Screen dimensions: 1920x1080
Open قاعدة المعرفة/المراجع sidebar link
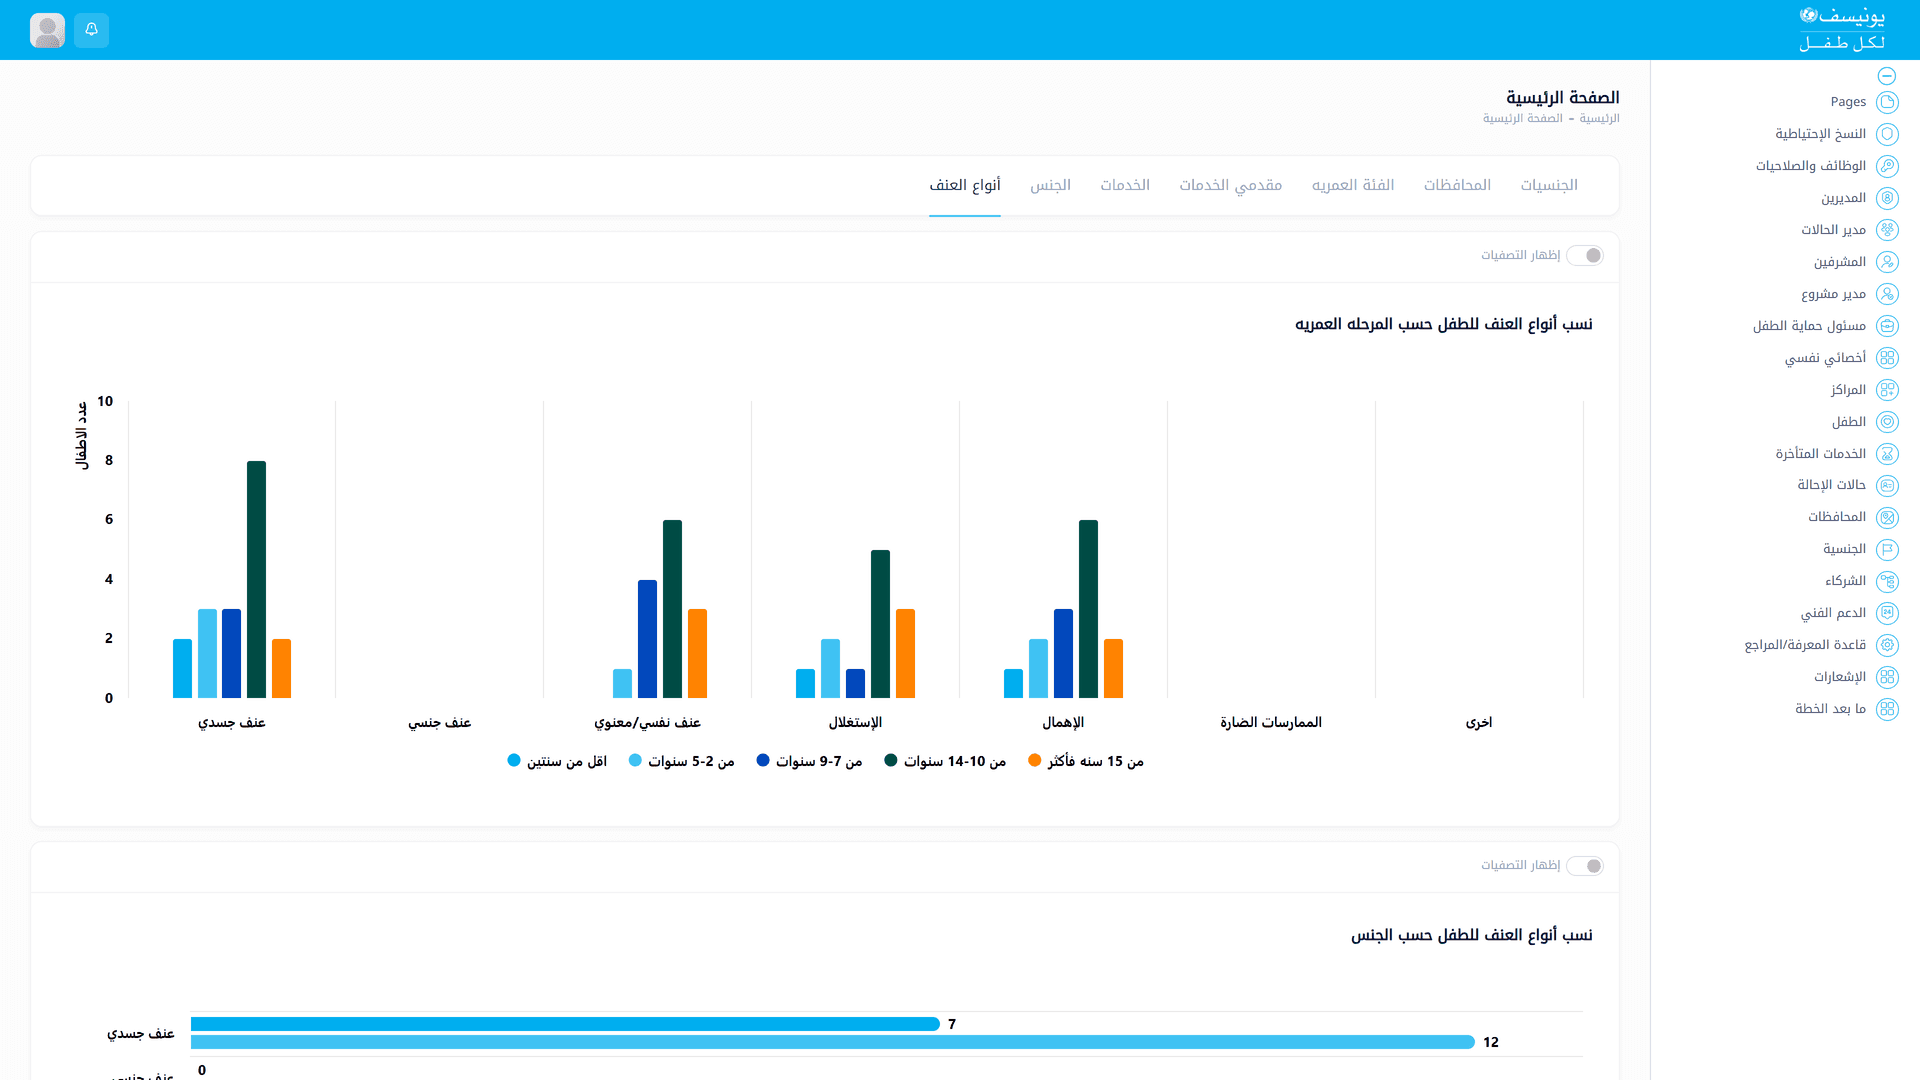[x=1805, y=645]
